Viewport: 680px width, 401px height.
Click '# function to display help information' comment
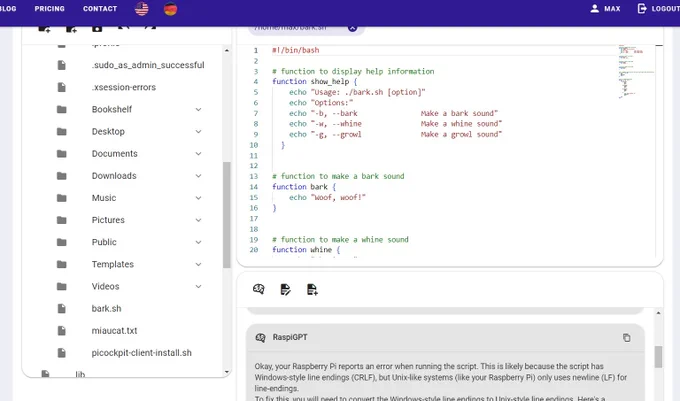[x=353, y=71]
